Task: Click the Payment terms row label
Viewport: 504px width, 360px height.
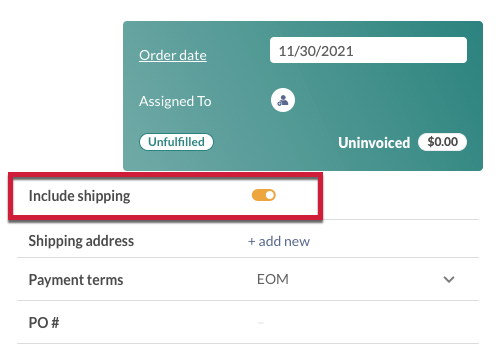Action: 76,280
